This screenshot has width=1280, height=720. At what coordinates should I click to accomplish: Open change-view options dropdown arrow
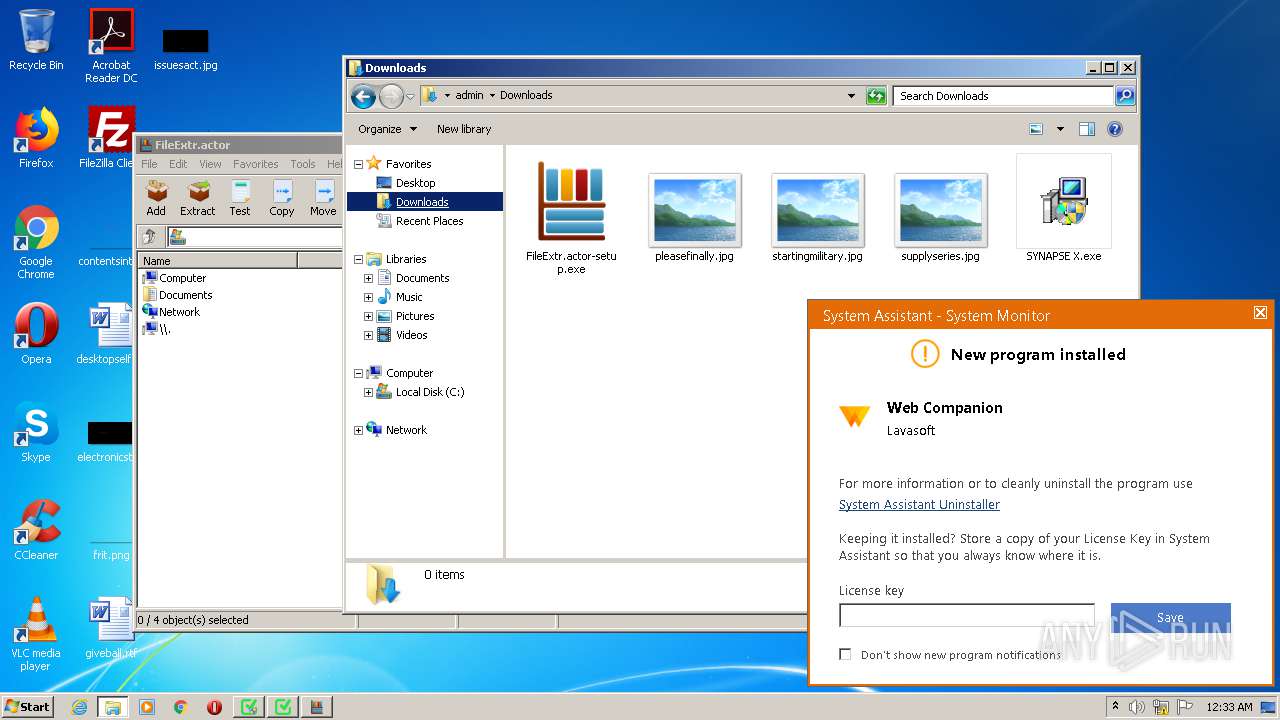pyautogui.click(x=1060, y=129)
